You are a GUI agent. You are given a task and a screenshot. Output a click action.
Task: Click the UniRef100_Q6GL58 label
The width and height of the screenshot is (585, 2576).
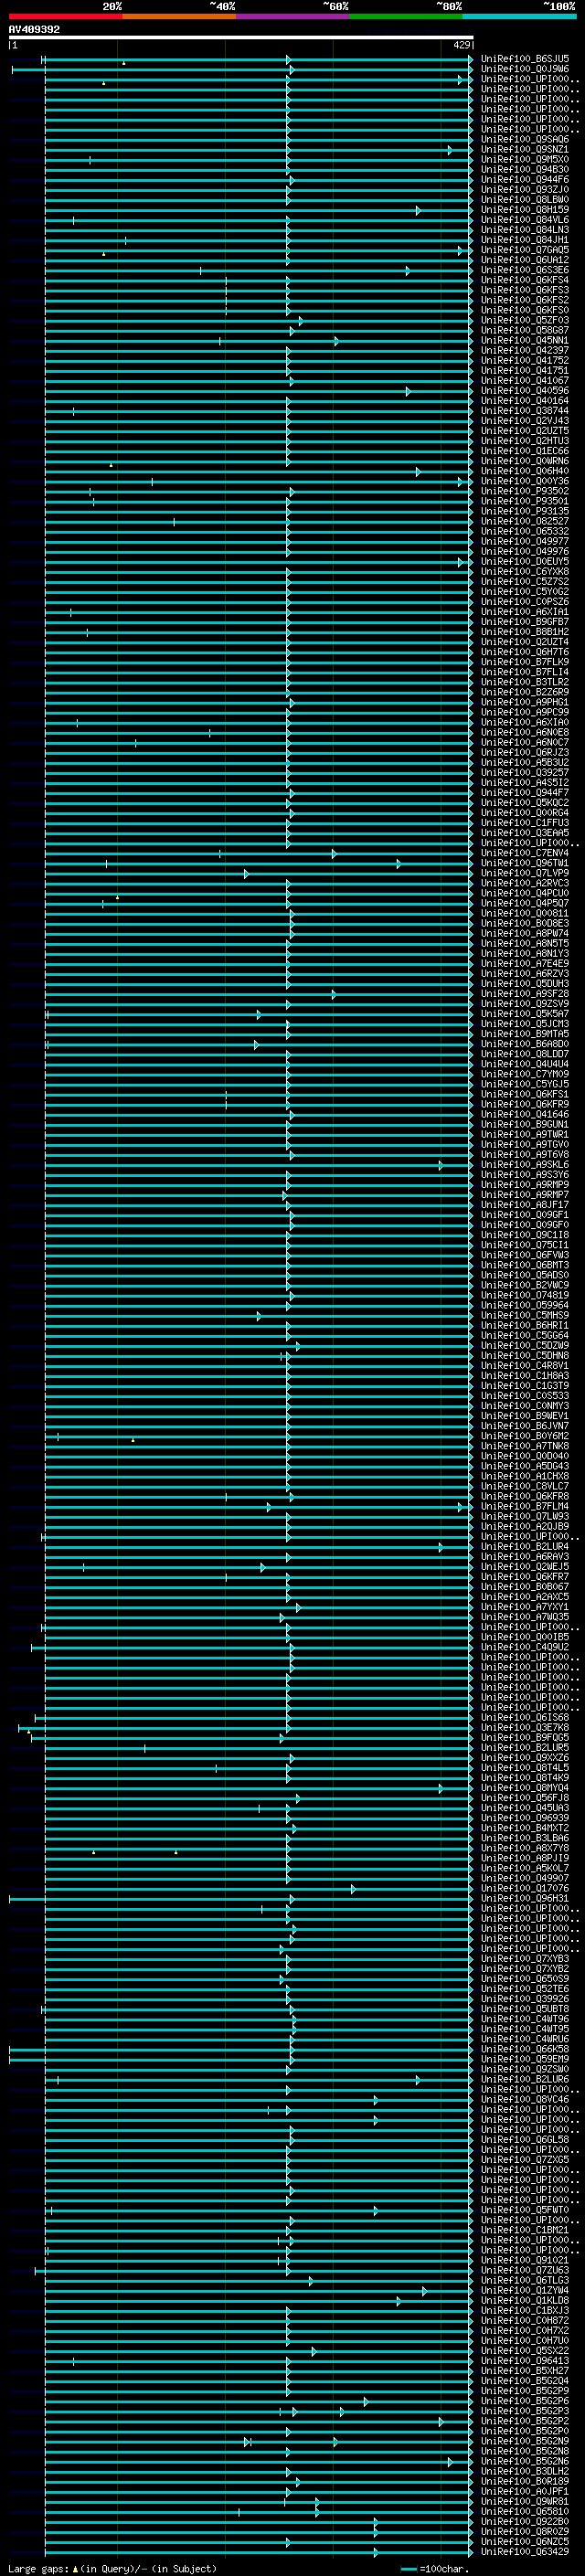(525, 2141)
